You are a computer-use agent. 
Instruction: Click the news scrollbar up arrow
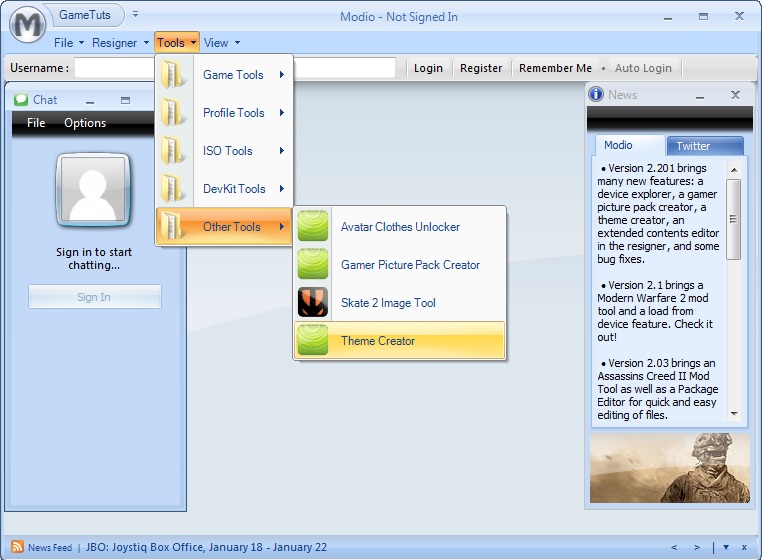(734, 170)
